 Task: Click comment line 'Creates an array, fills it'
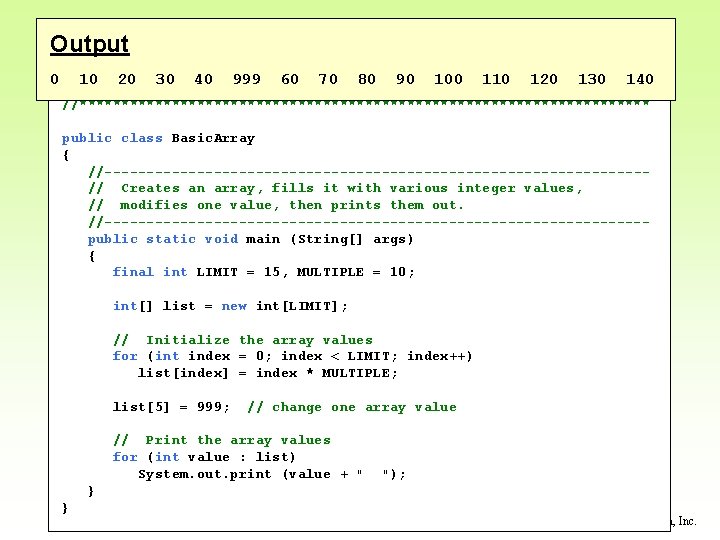335,188
